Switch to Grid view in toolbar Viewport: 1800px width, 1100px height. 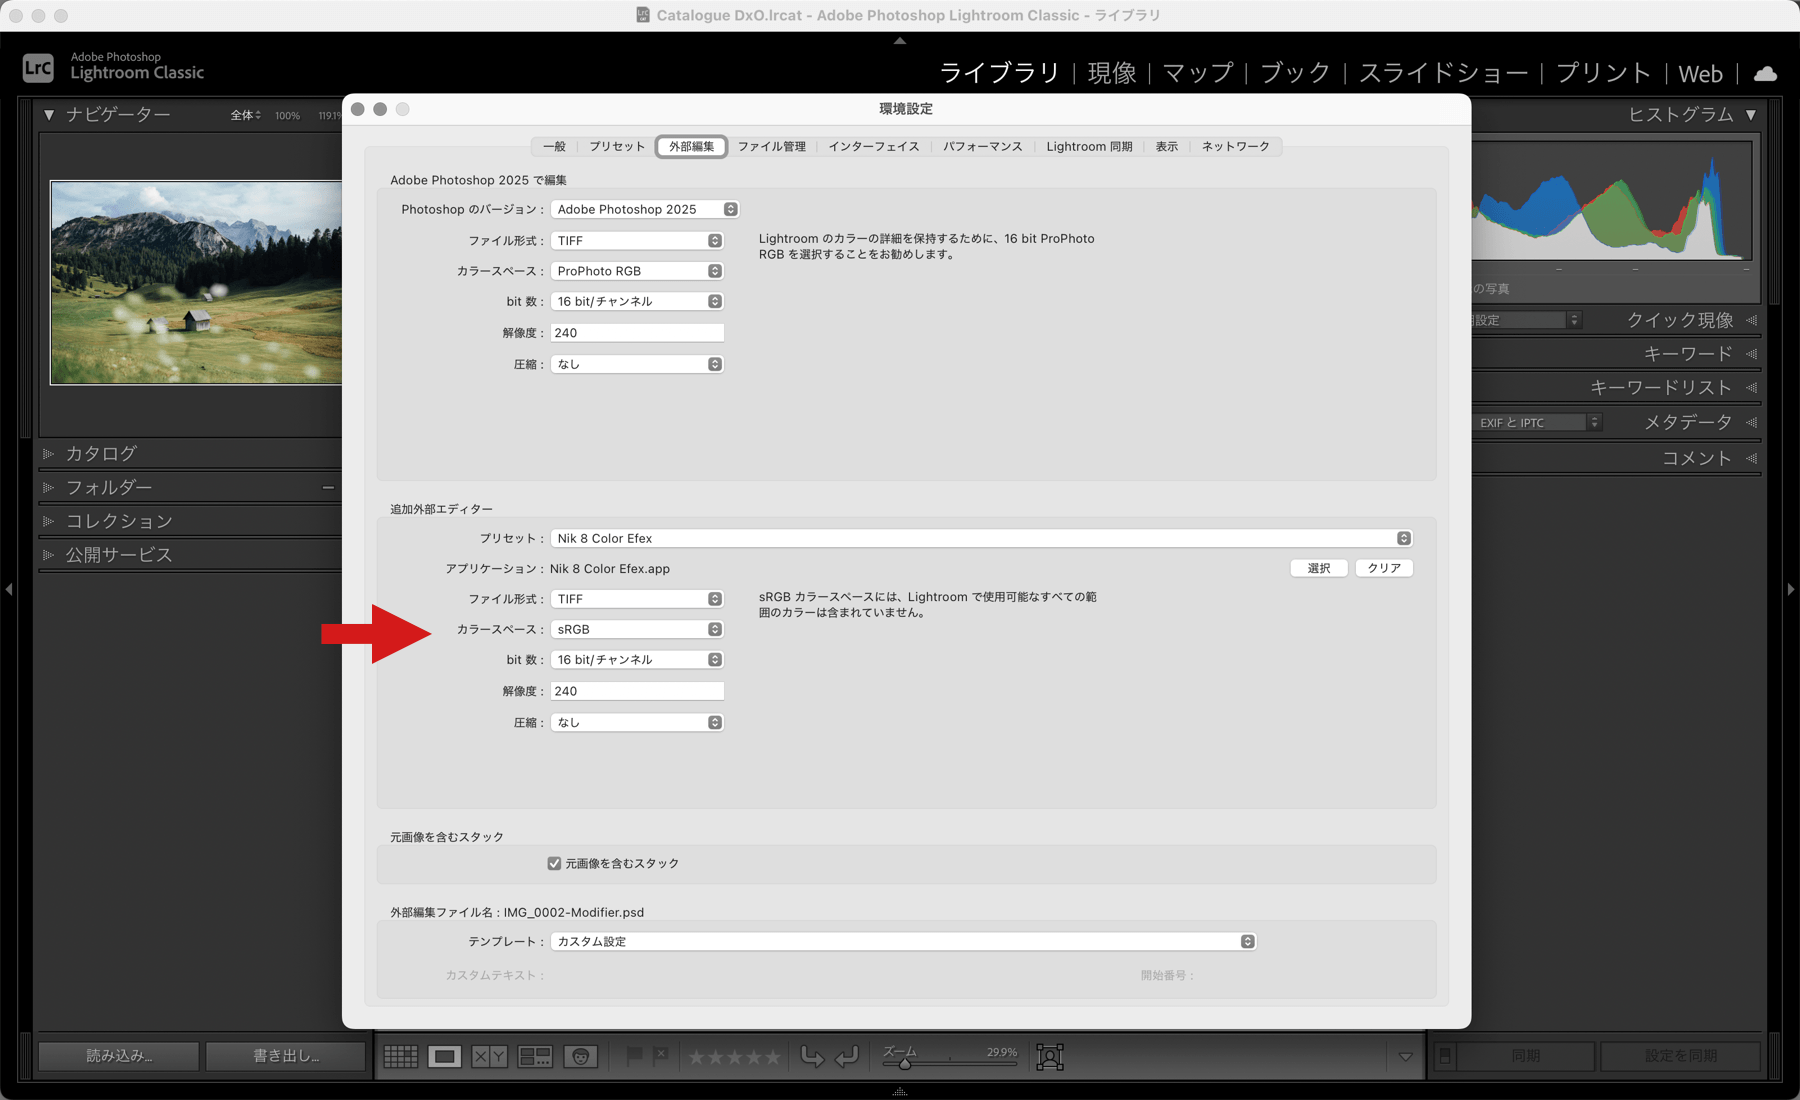(x=401, y=1056)
